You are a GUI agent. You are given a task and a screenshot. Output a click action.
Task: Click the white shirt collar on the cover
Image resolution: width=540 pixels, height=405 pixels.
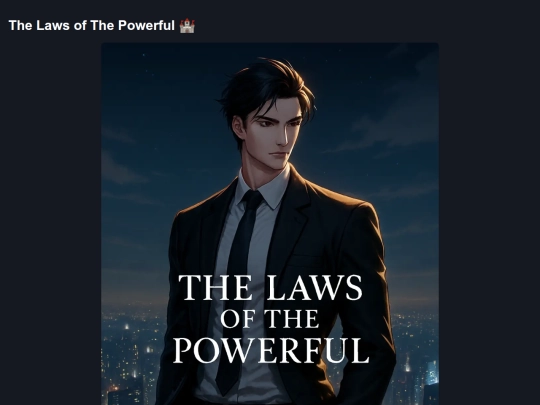pos(265,188)
